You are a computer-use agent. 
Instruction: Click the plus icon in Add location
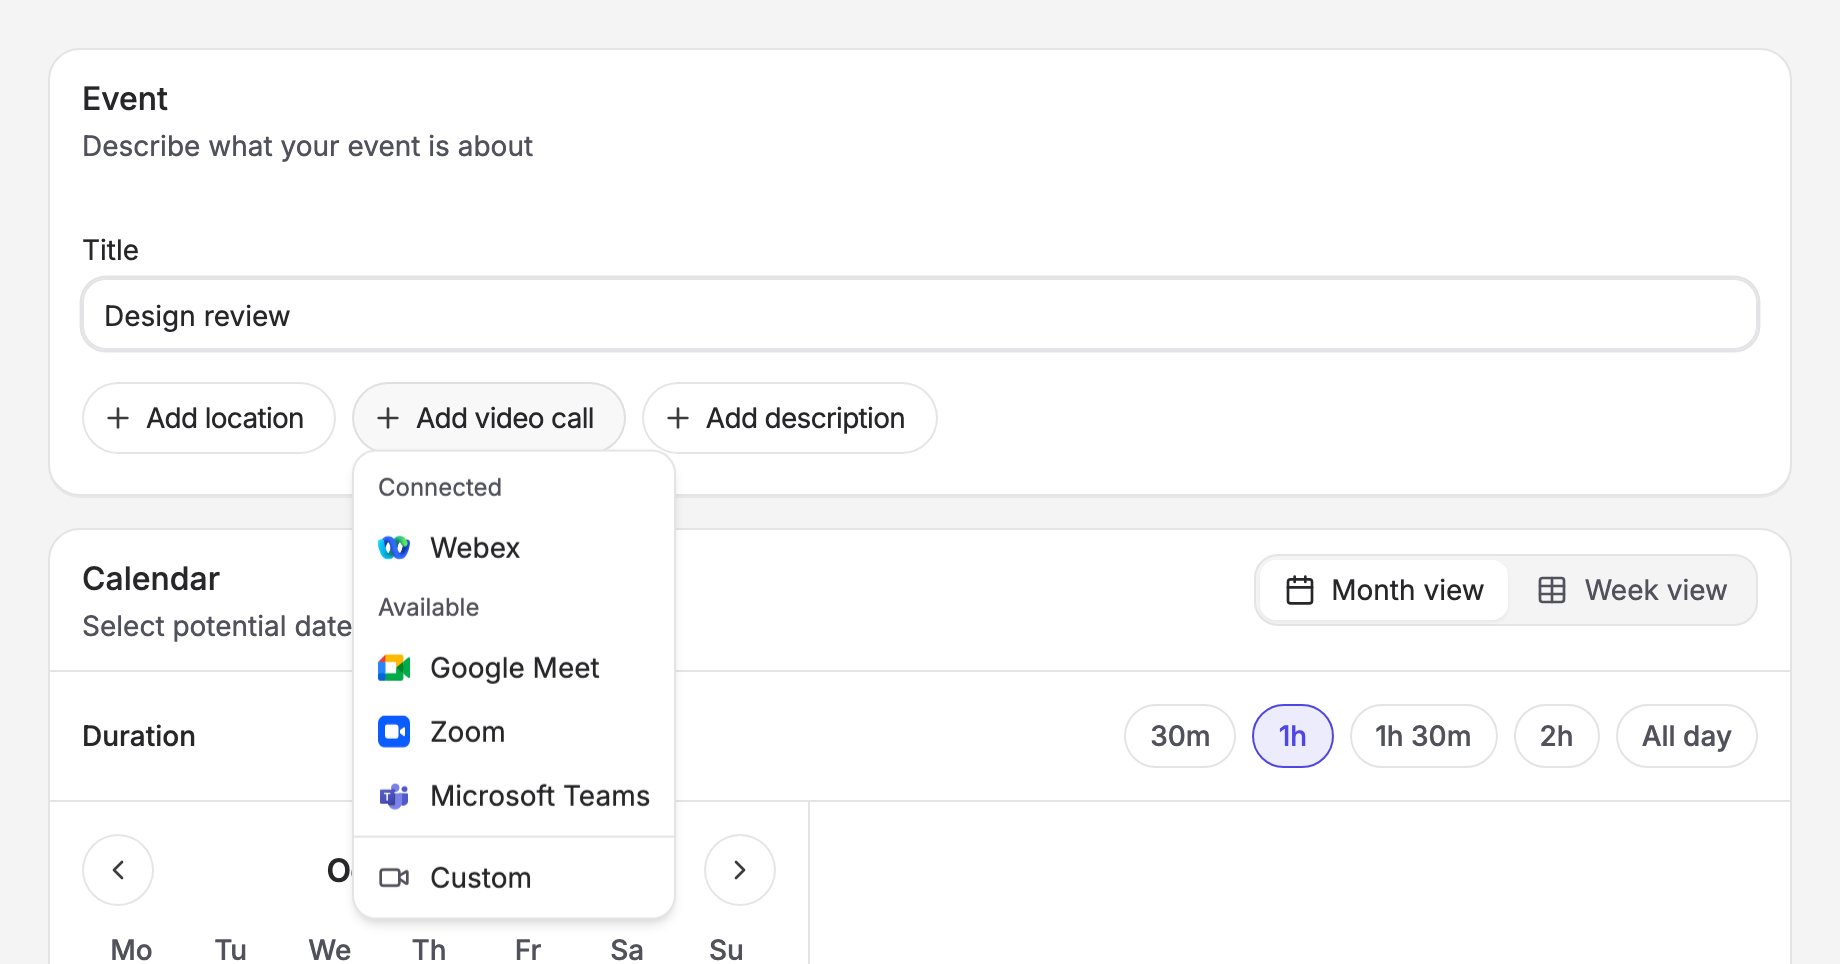pyautogui.click(x=118, y=418)
